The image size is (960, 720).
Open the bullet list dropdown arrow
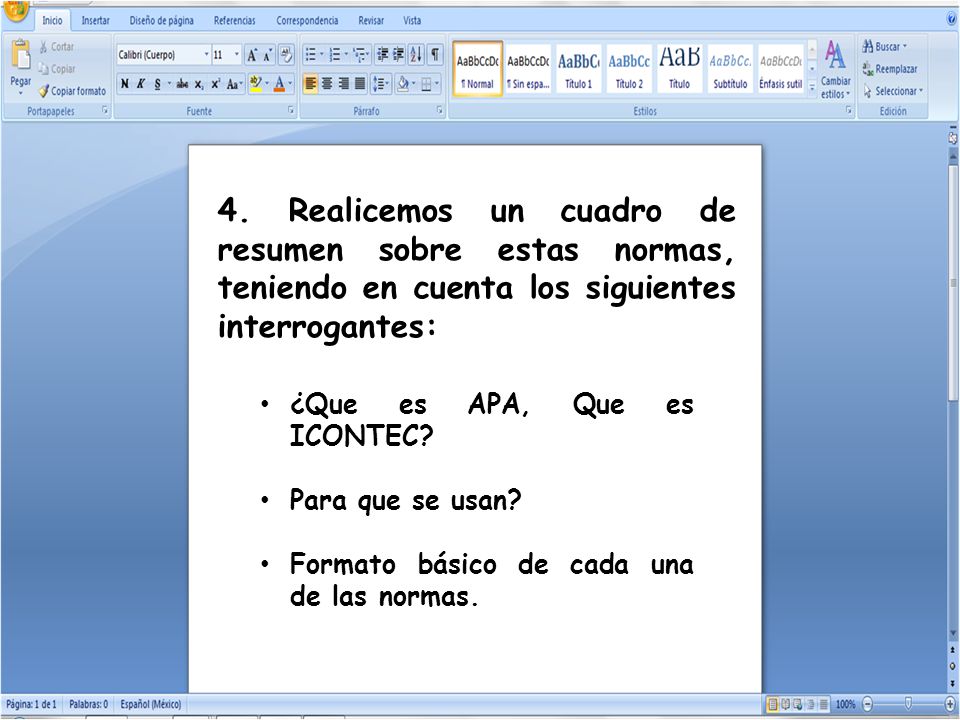322,55
